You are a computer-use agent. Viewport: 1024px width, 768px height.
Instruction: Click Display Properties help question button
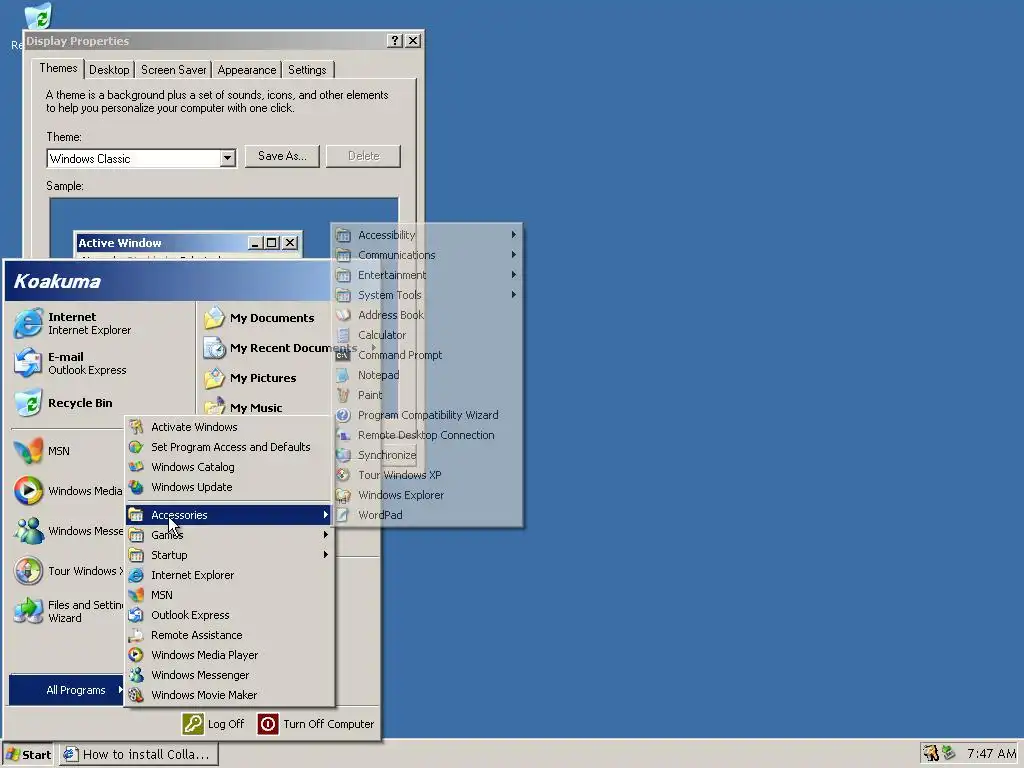394,40
